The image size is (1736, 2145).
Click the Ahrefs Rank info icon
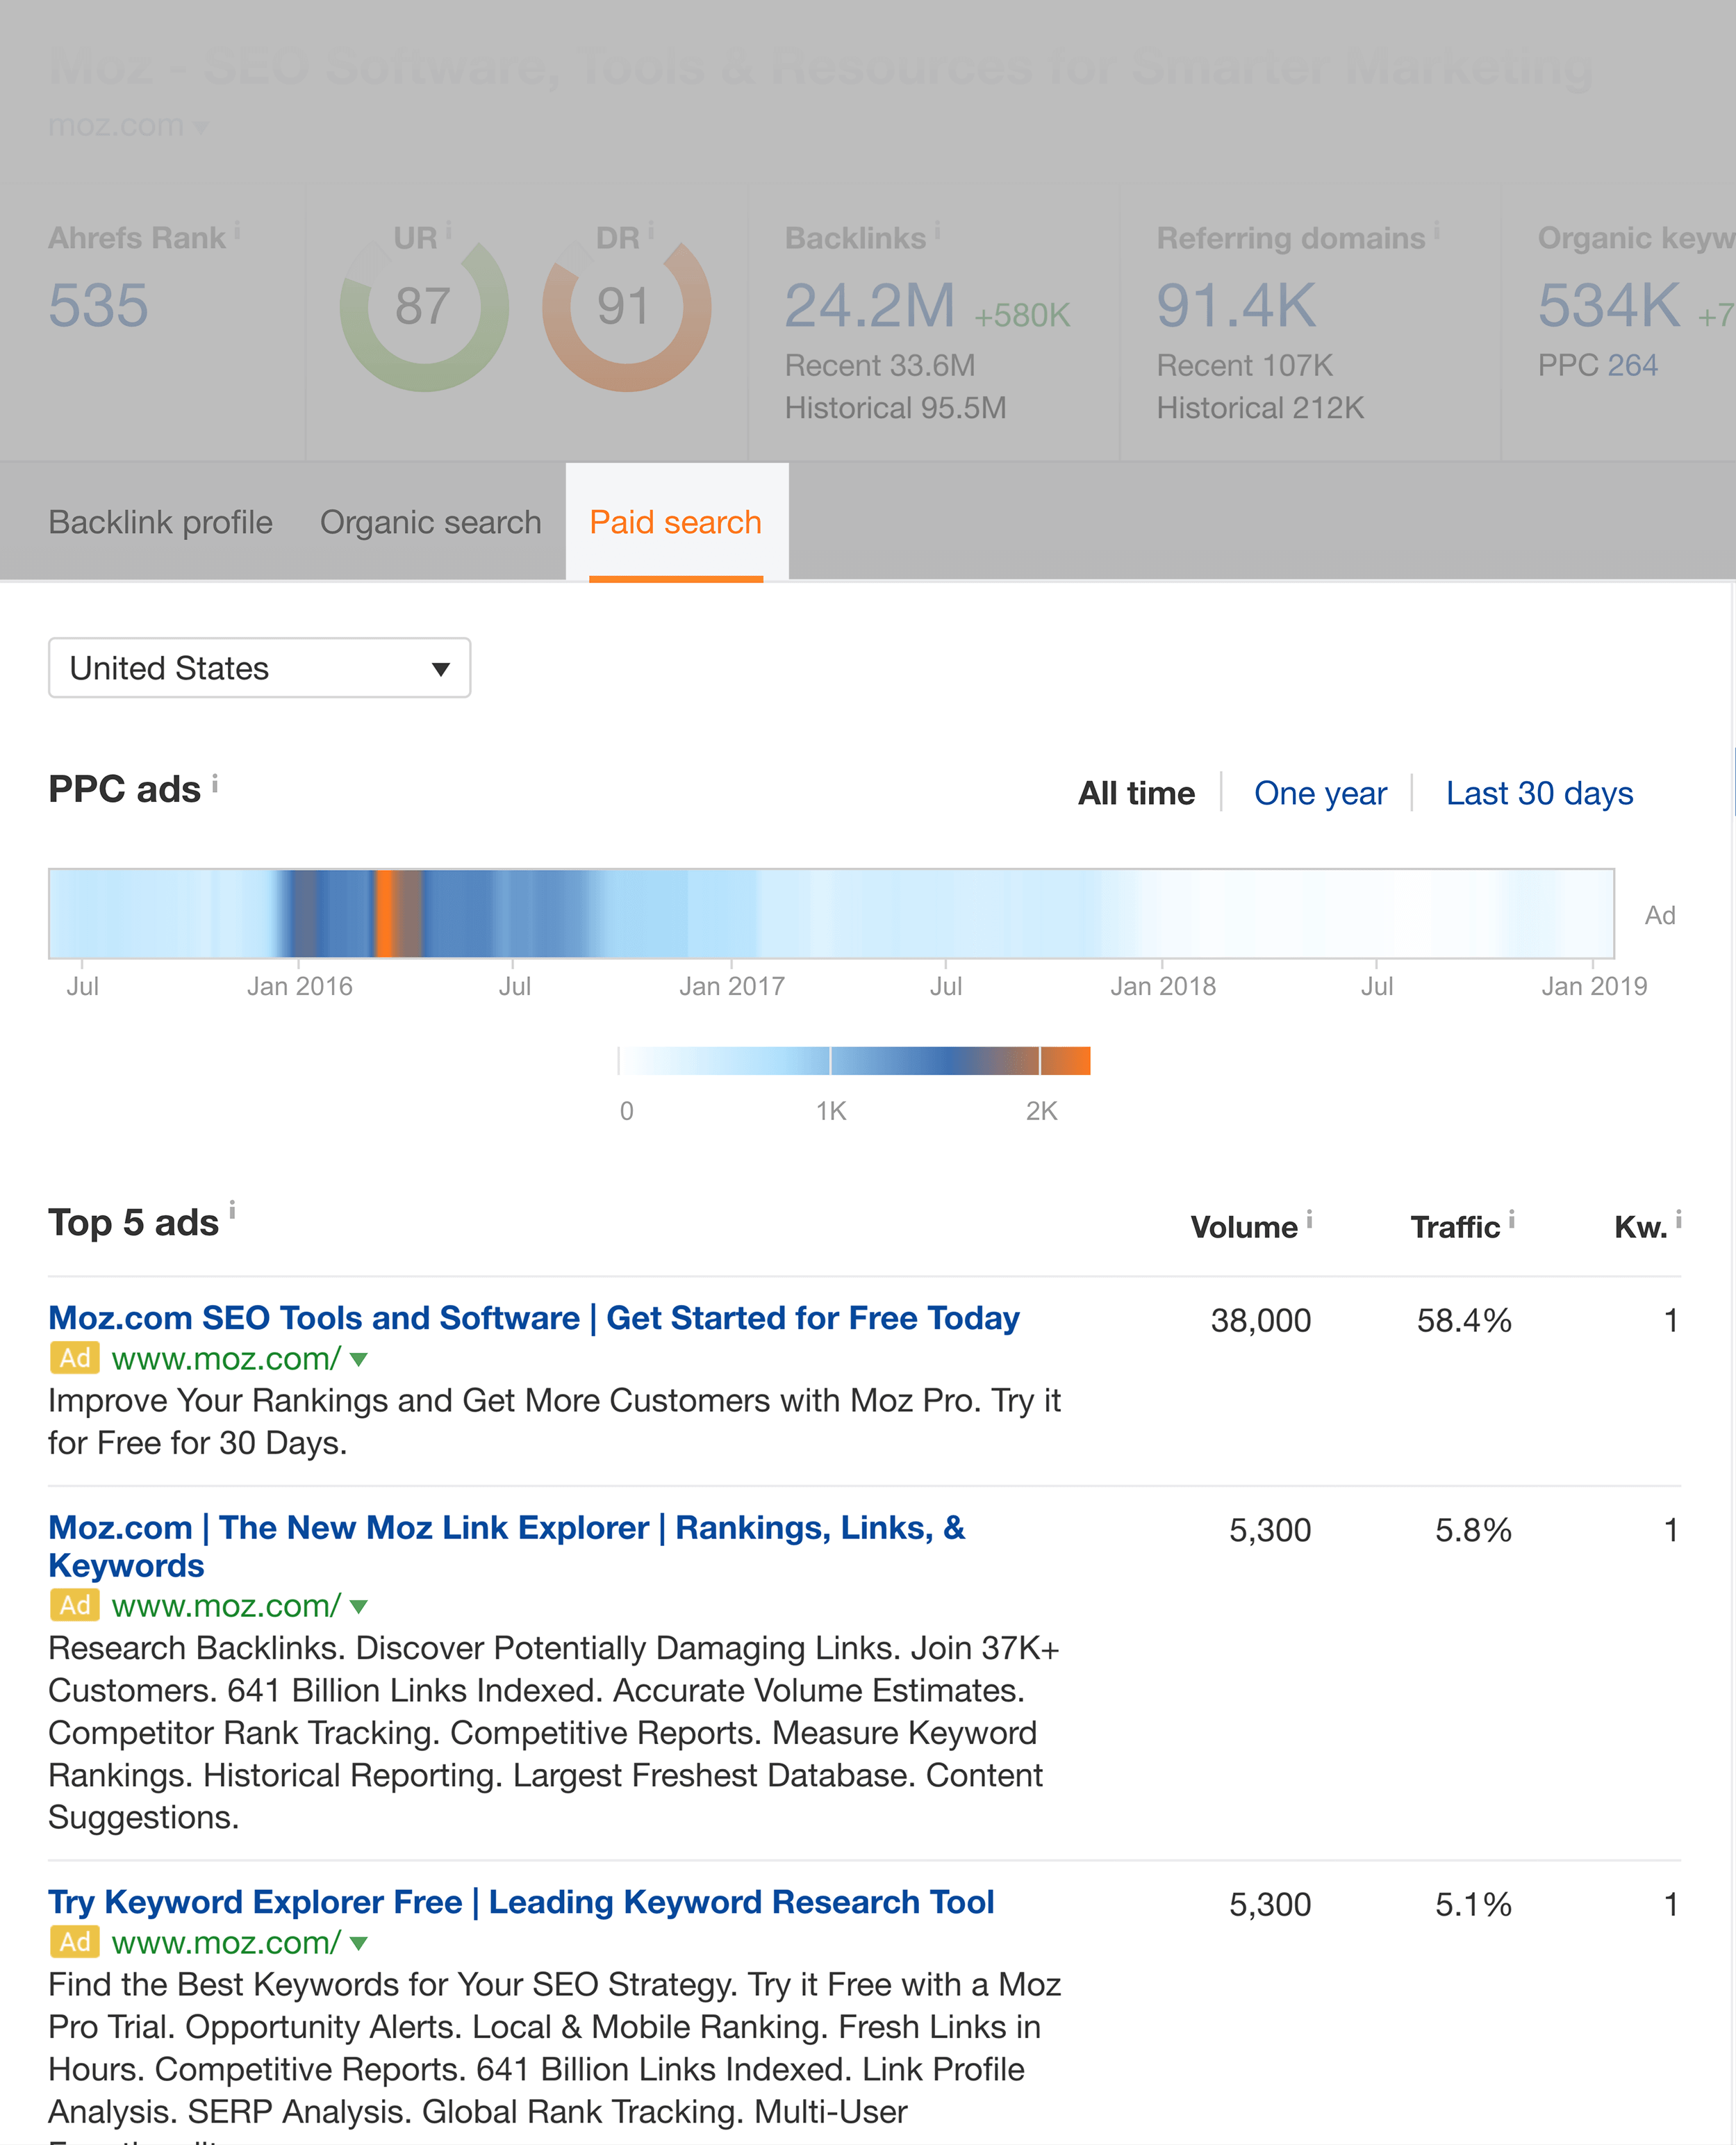(237, 231)
